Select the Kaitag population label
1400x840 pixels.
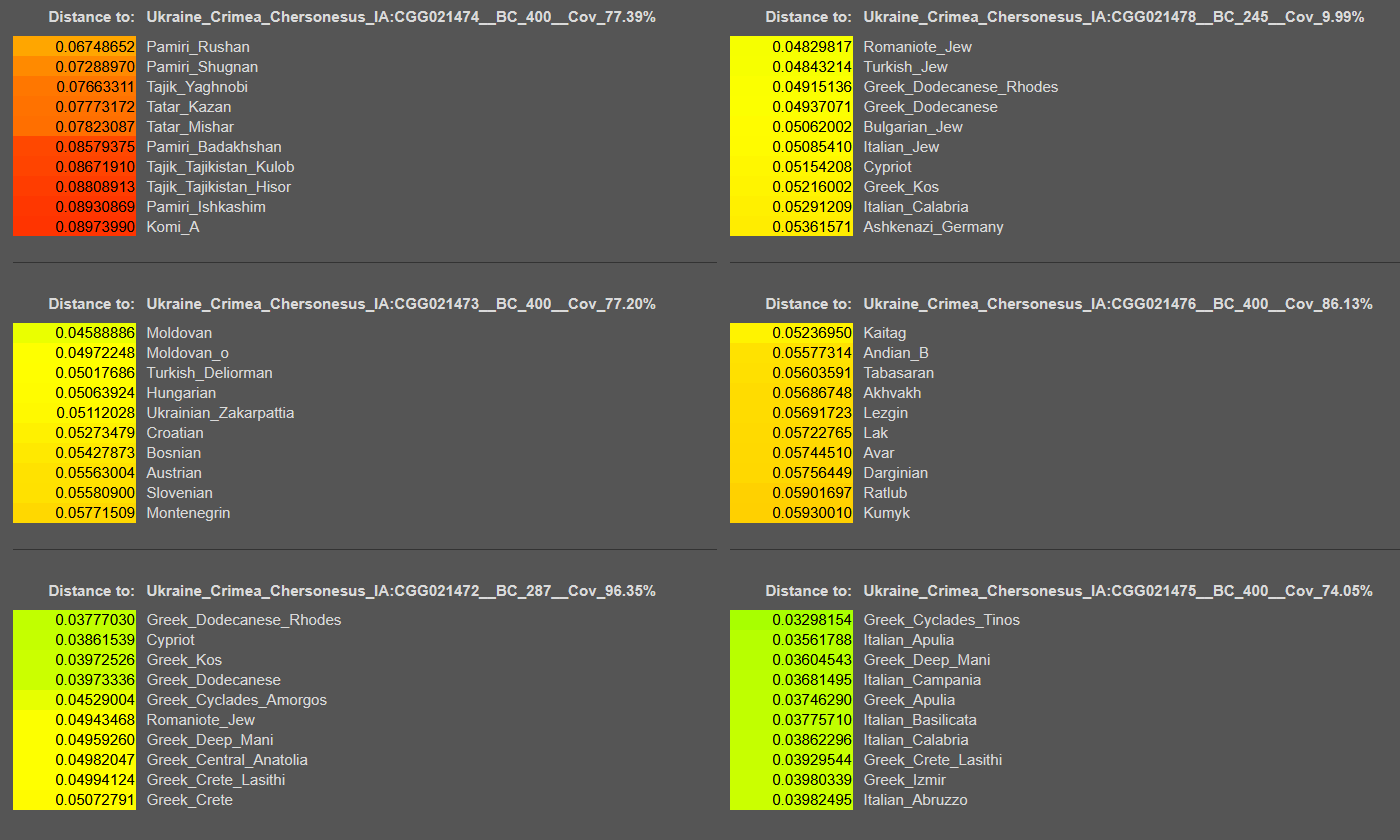coord(885,333)
